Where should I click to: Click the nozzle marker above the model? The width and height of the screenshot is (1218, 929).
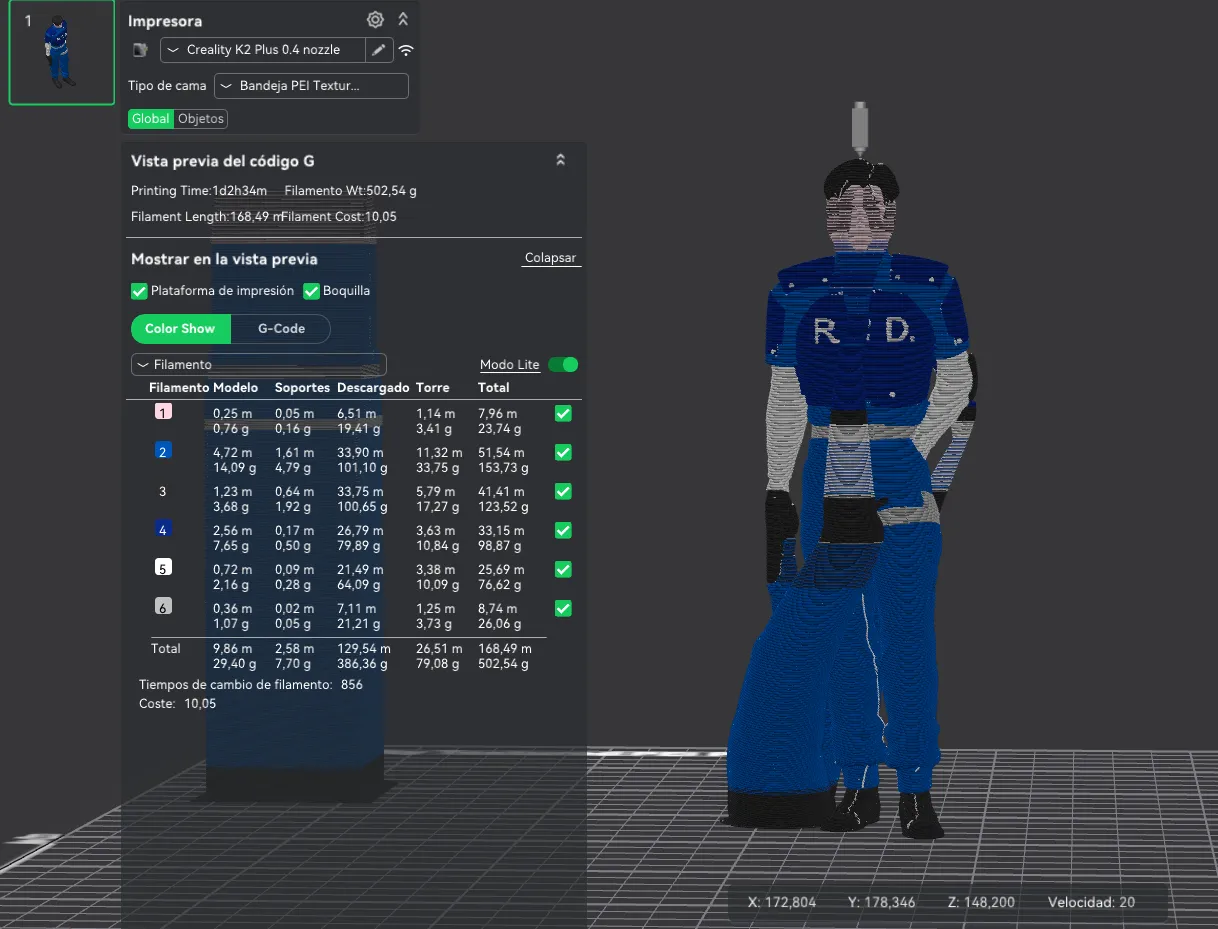[x=860, y=130]
